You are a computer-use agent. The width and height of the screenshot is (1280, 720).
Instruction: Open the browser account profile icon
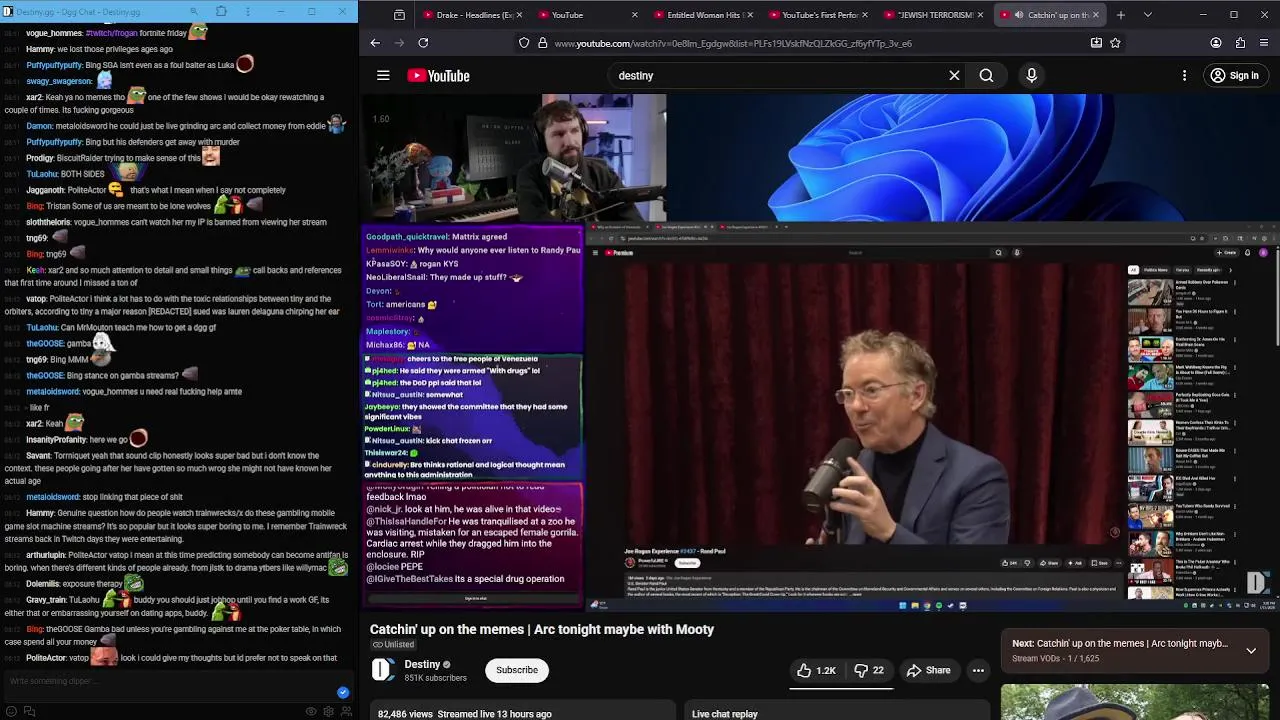[1216, 43]
